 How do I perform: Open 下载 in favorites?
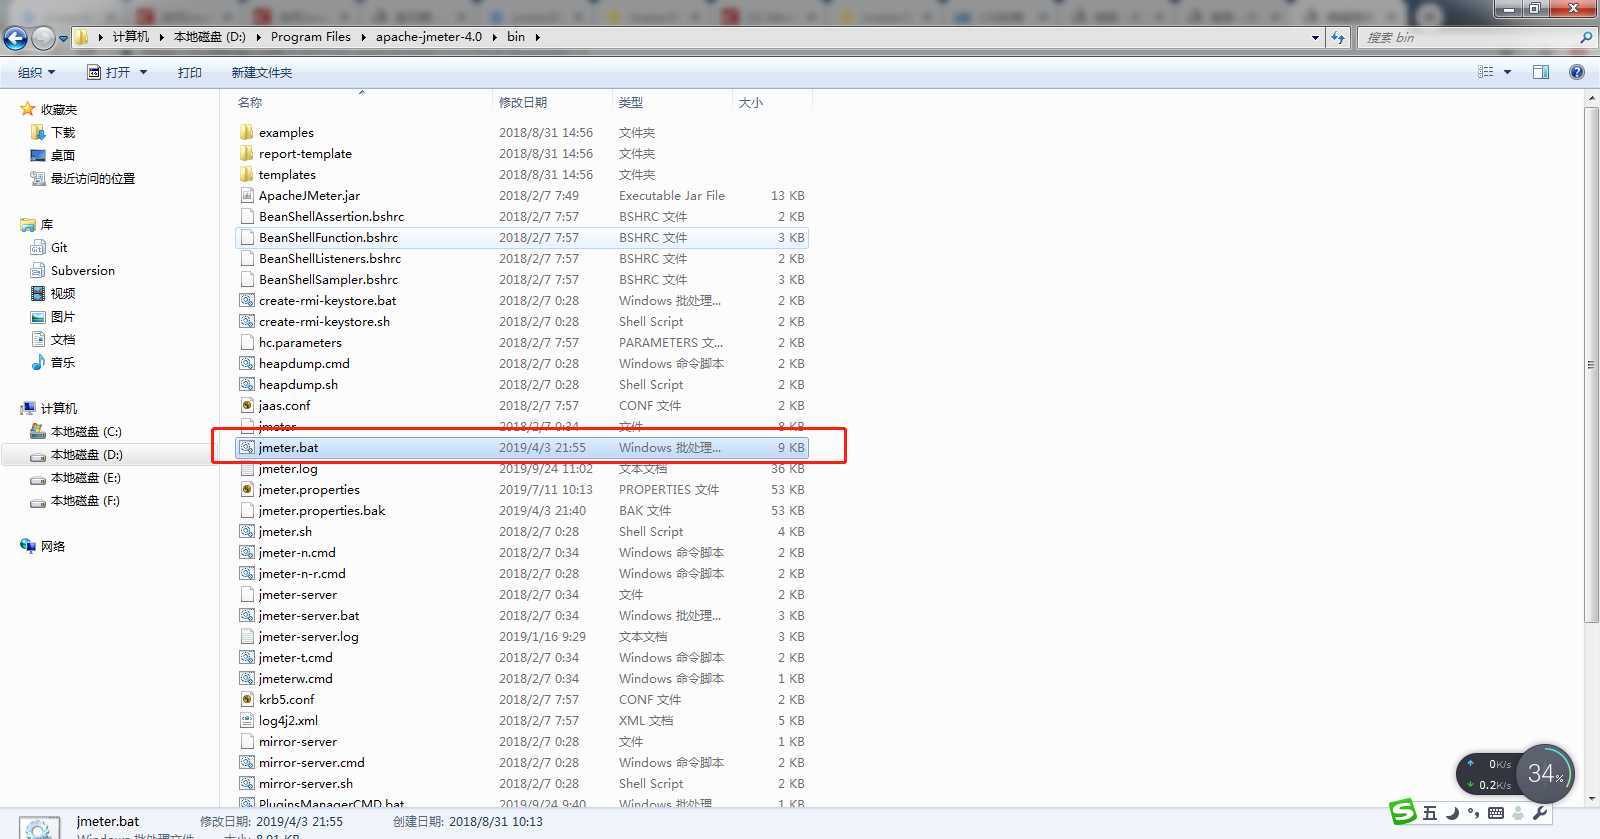pos(63,132)
